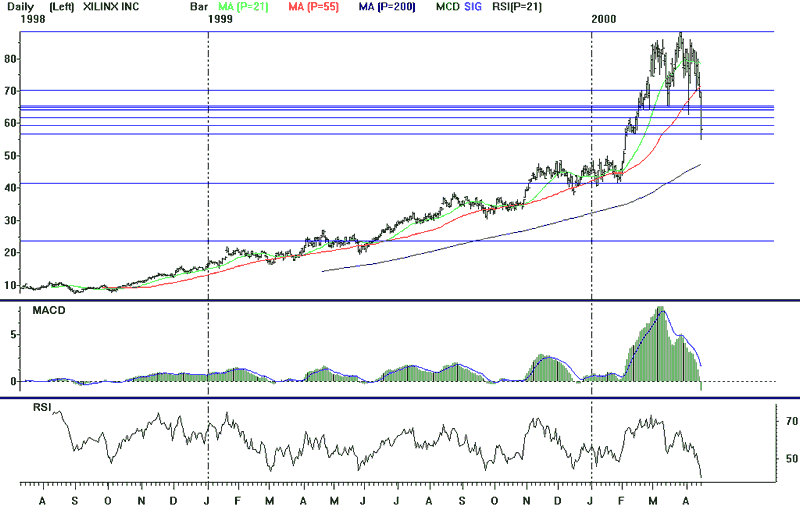Click the horizontal line near 41
The width and height of the screenshot is (800, 507).
click(x=397, y=184)
